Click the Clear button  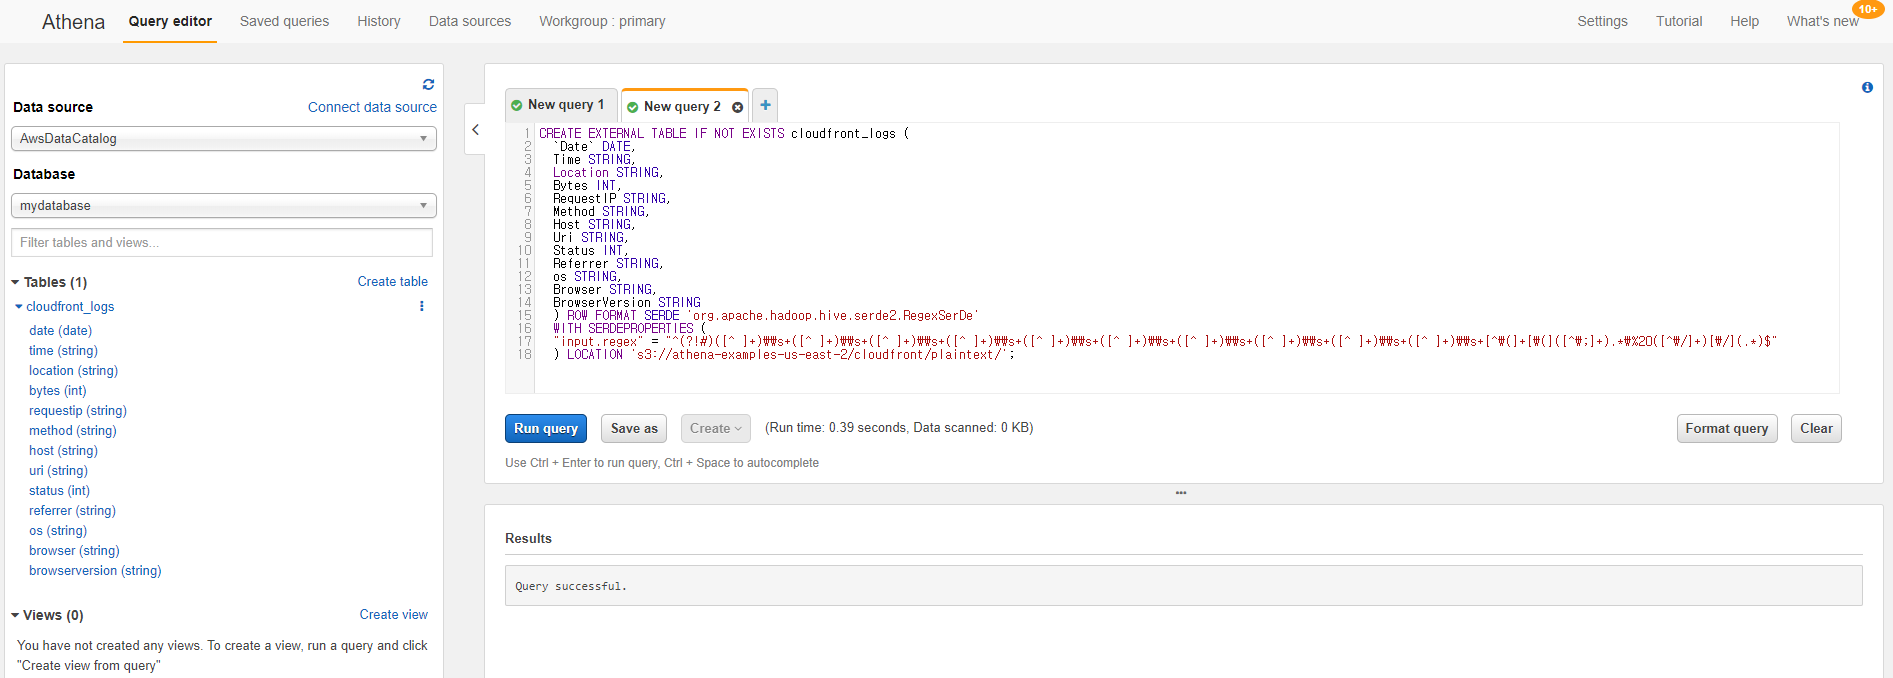(x=1816, y=428)
